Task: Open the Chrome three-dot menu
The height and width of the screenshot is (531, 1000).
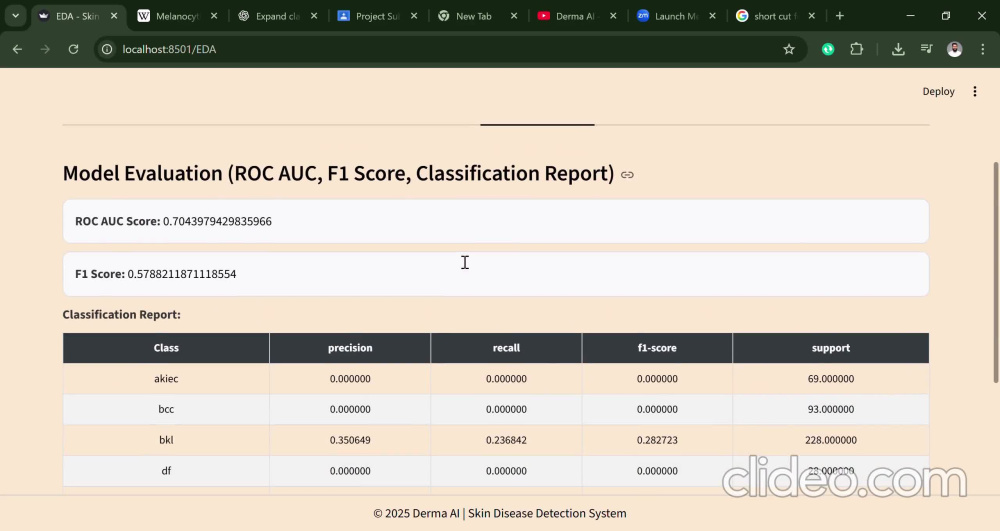Action: (x=983, y=49)
